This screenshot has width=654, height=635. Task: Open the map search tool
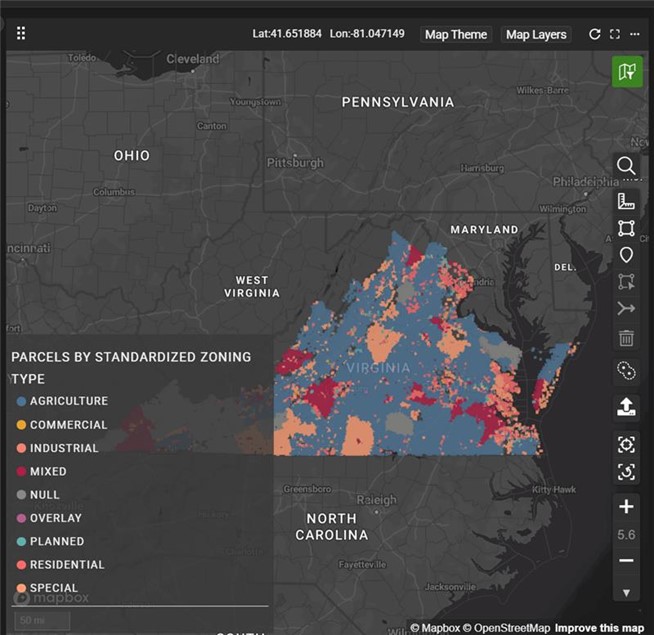(x=626, y=165)
